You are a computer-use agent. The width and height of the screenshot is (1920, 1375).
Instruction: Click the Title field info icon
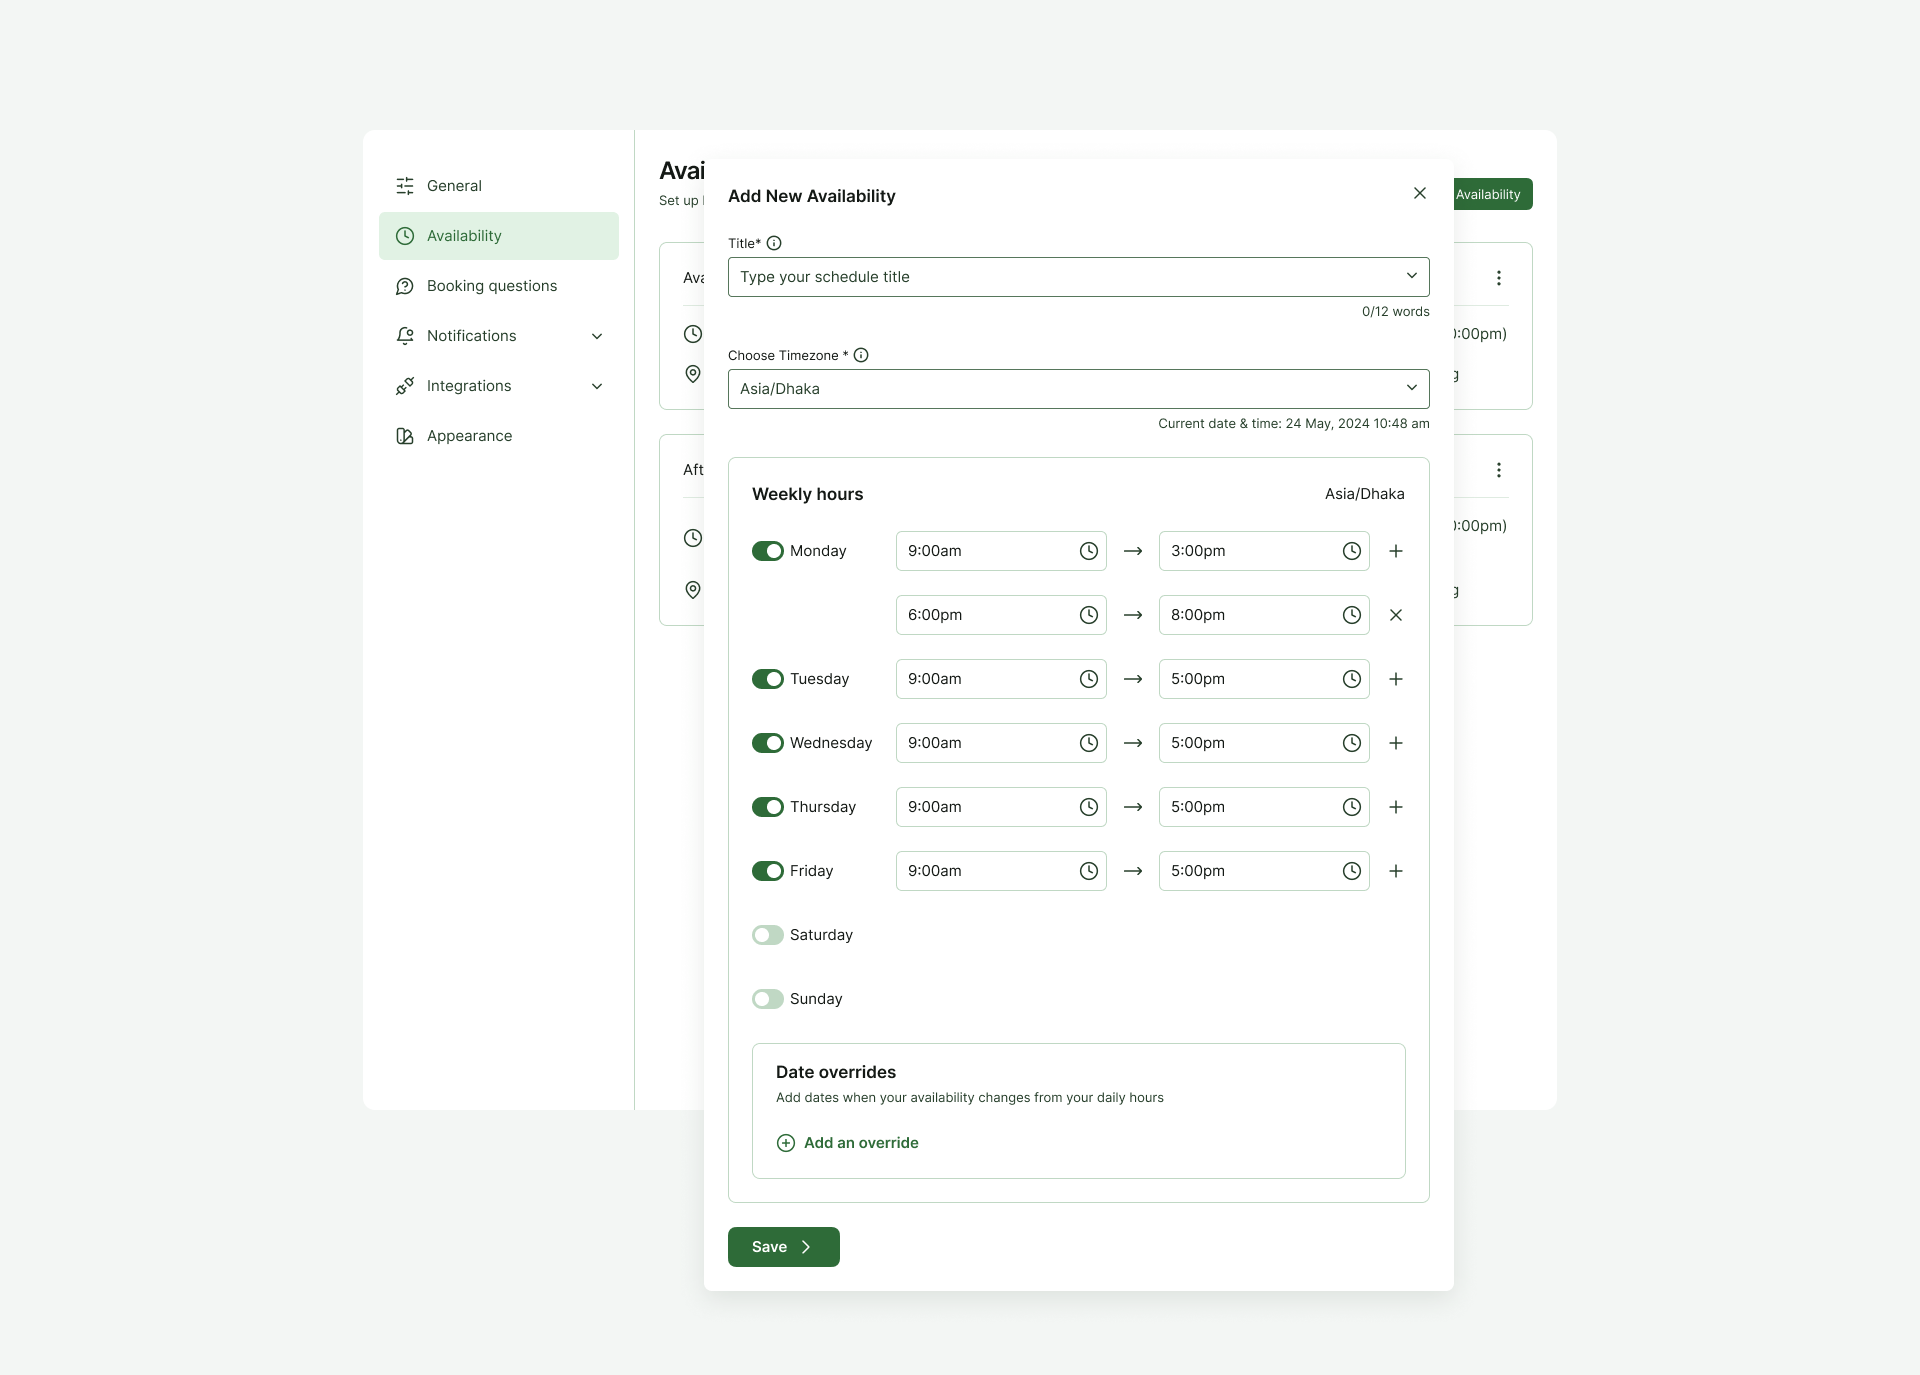click(x=774, y=243)
